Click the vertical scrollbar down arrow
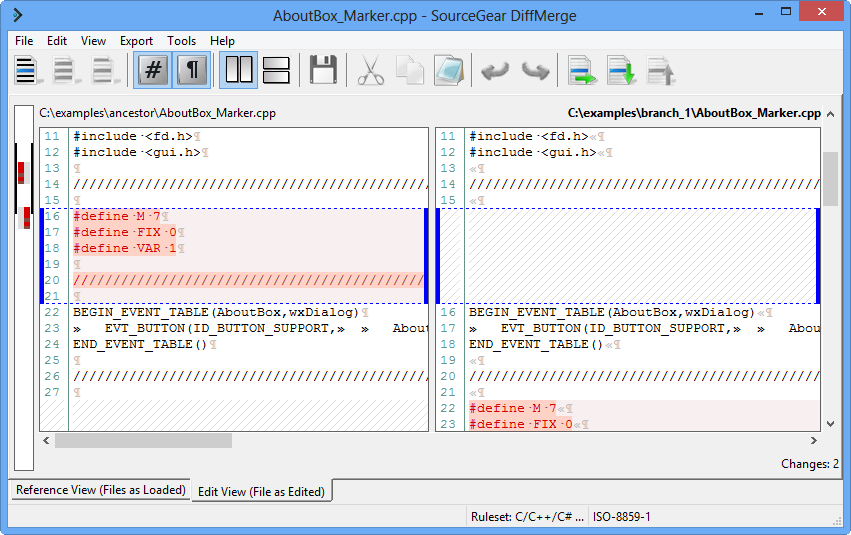Viewport: 851px width, 535px height. [x=829, y=424]
